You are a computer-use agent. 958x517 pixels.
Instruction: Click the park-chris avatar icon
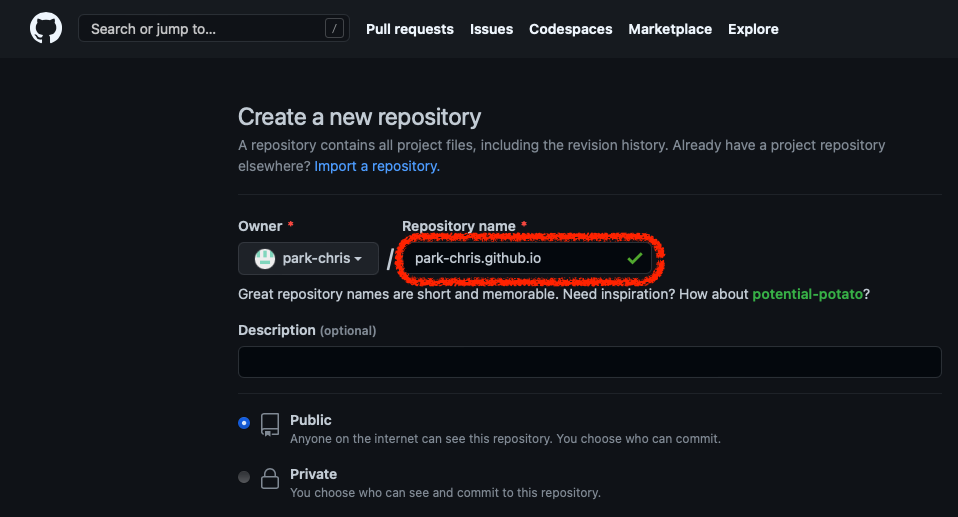click(265, 258)
